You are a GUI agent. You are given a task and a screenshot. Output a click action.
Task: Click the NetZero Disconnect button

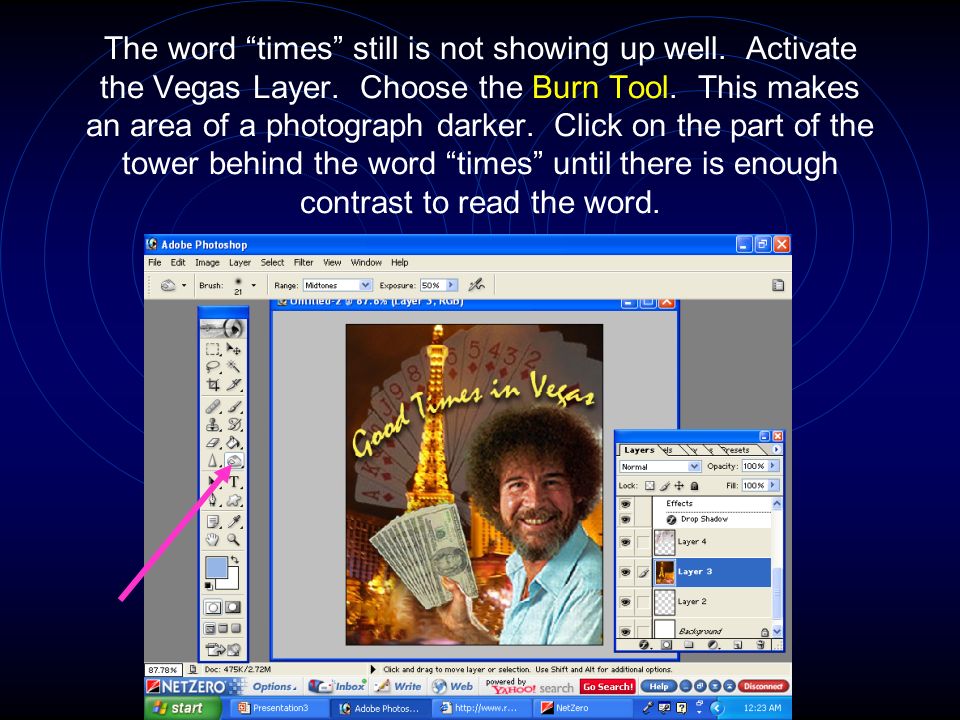pos(763,686)
